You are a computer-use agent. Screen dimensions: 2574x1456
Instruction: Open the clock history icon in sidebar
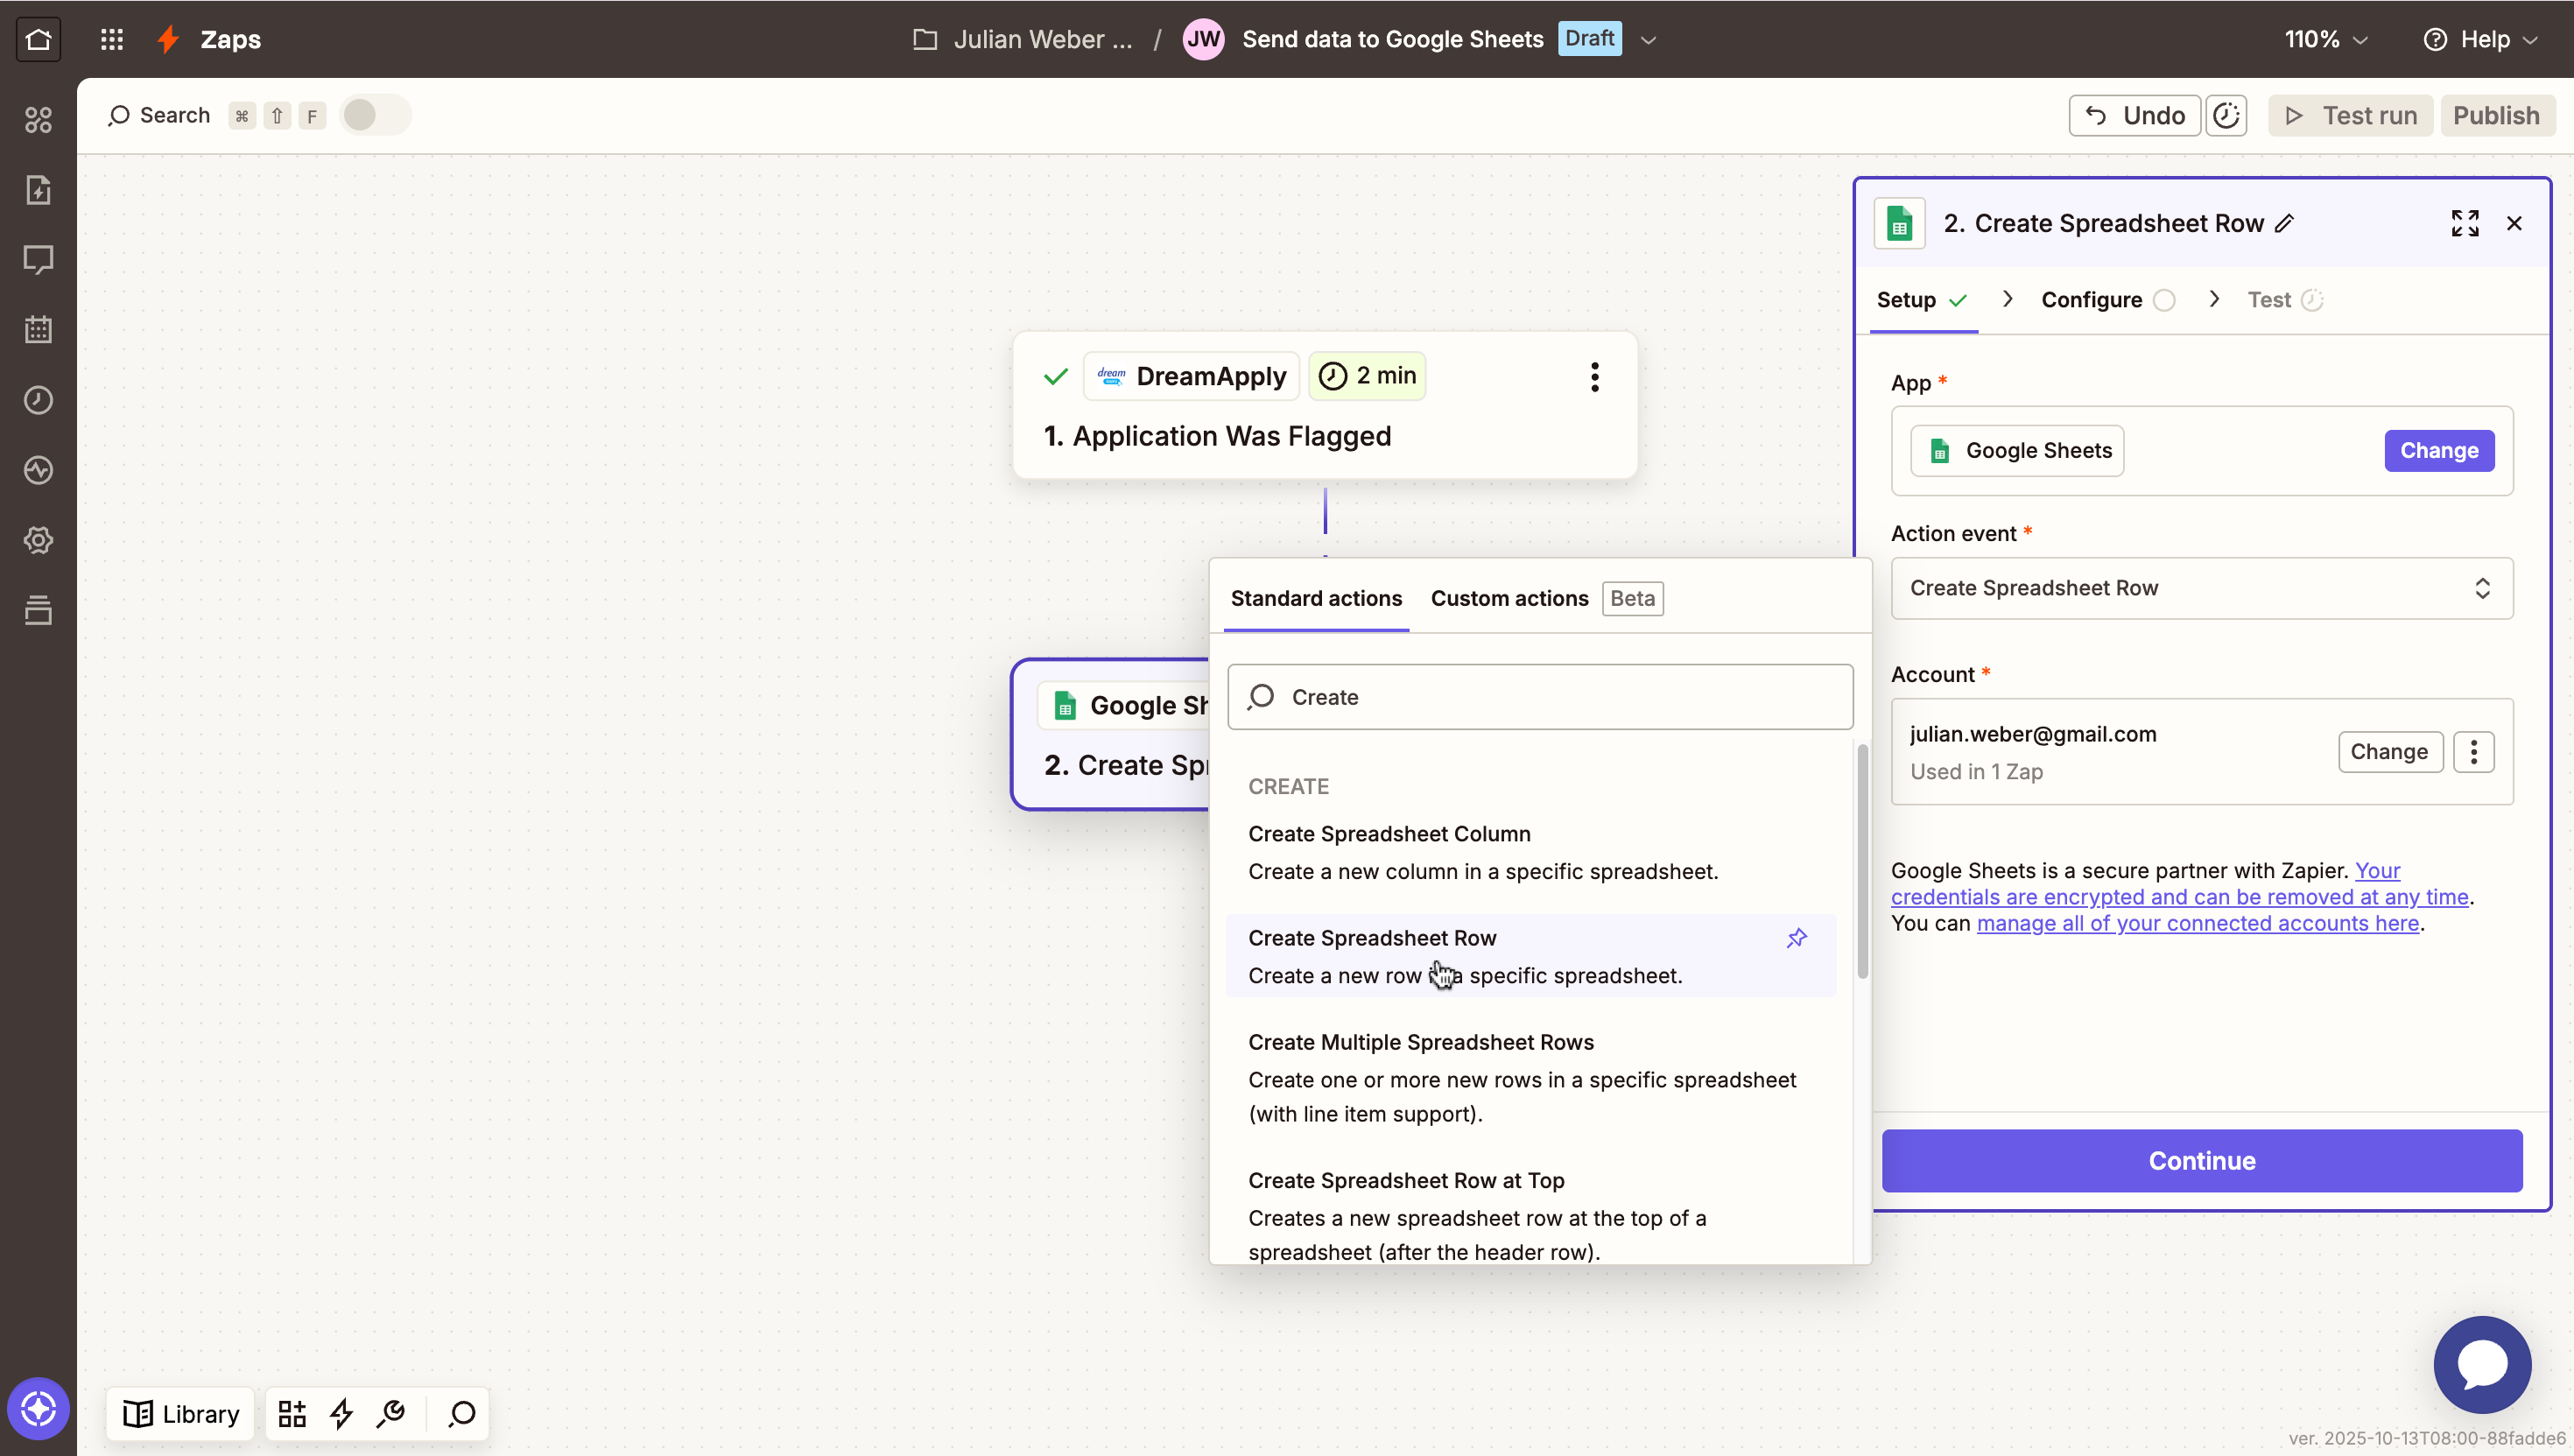click(38, 400)
